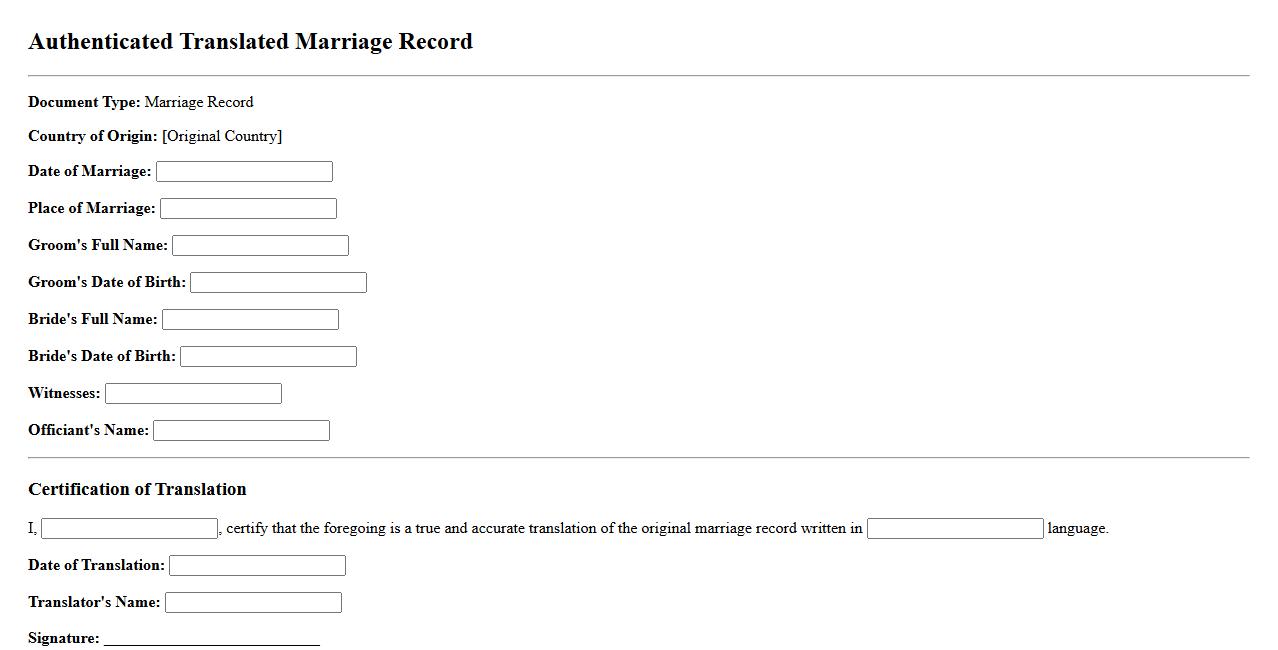Click the "Certification of Translation" heading
Image resolution: width=1278 pixels, height=650 pixels.
[137, 489]
